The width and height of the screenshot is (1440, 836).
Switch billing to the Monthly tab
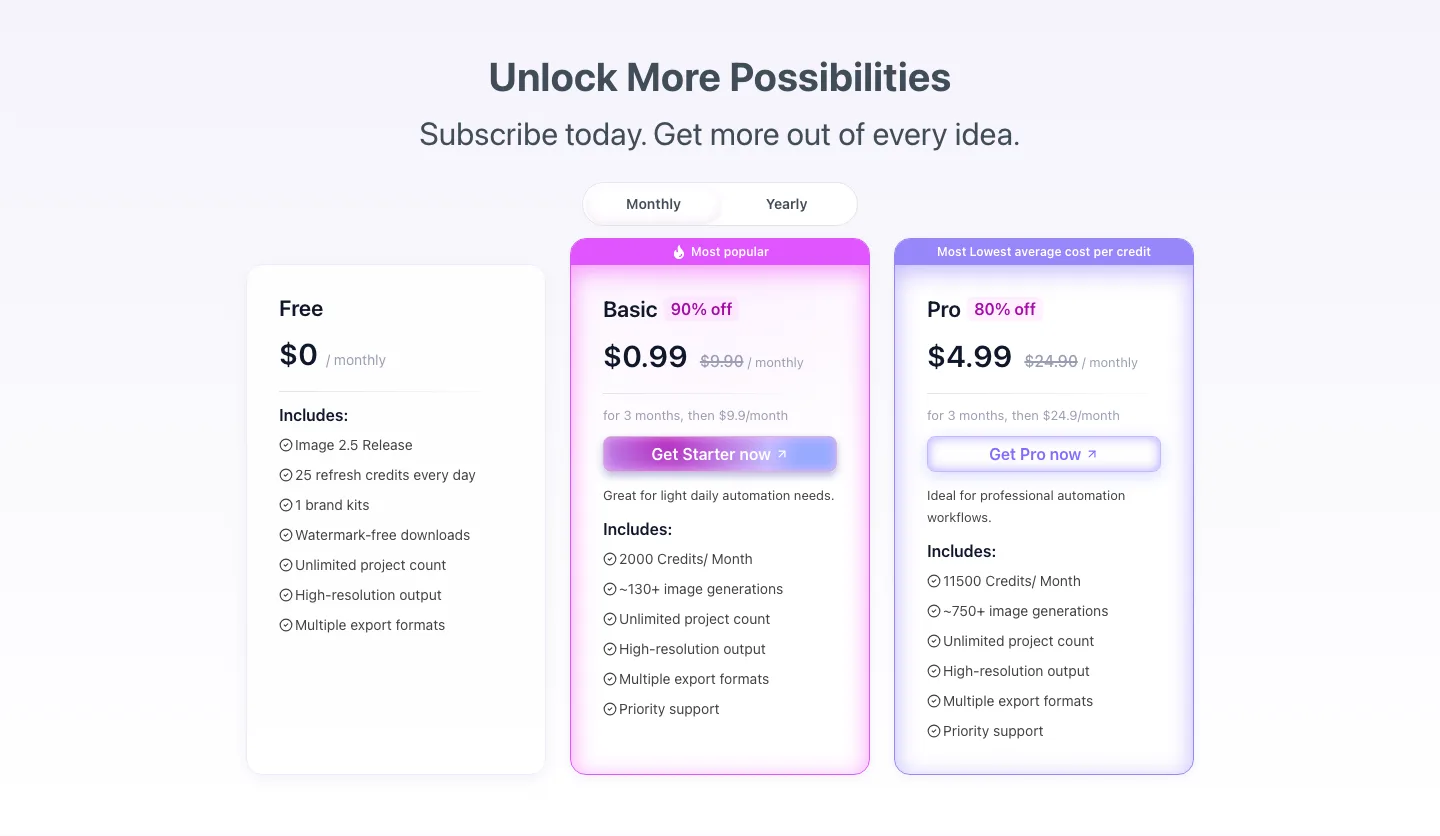653,204
